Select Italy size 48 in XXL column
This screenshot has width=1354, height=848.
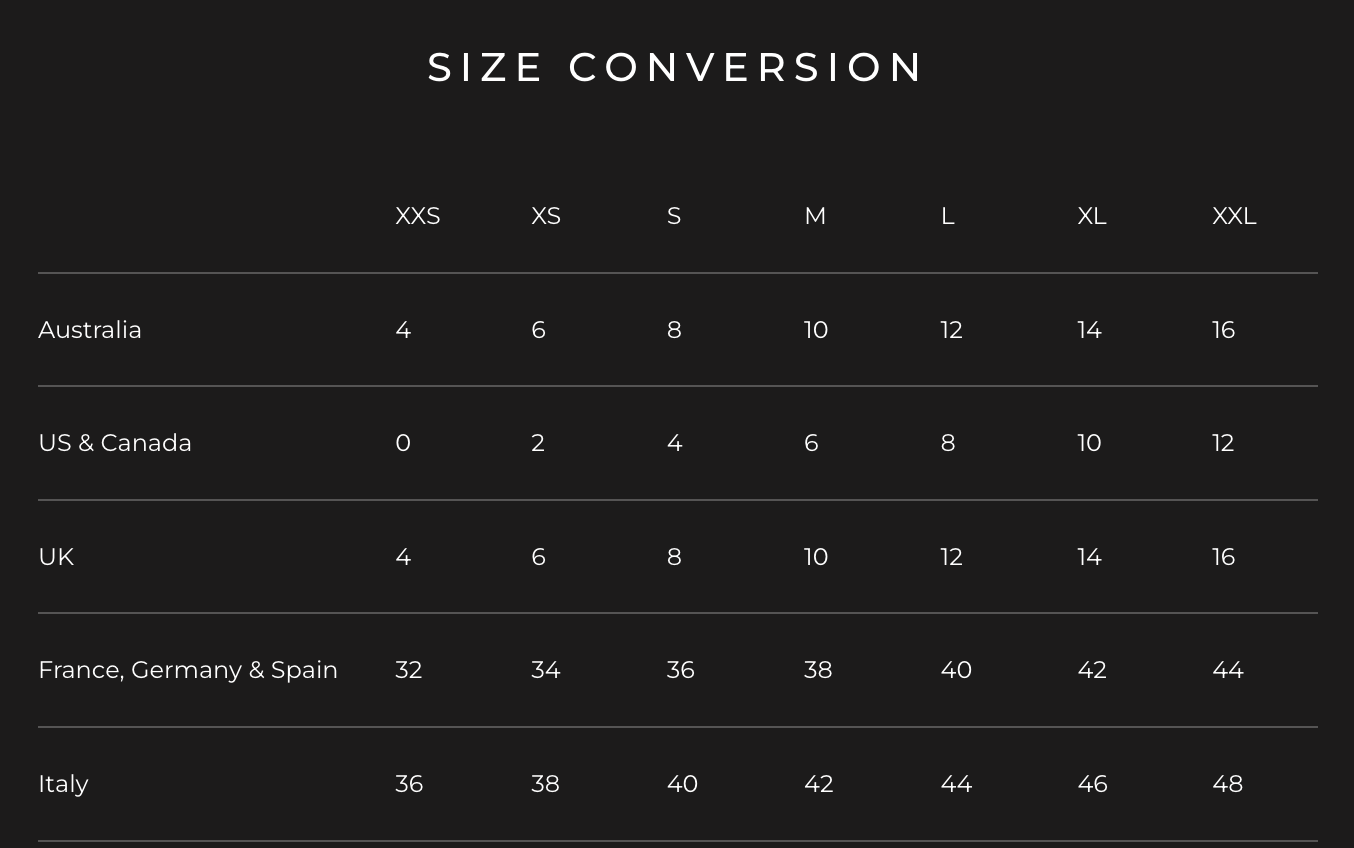click(1227, 784)
